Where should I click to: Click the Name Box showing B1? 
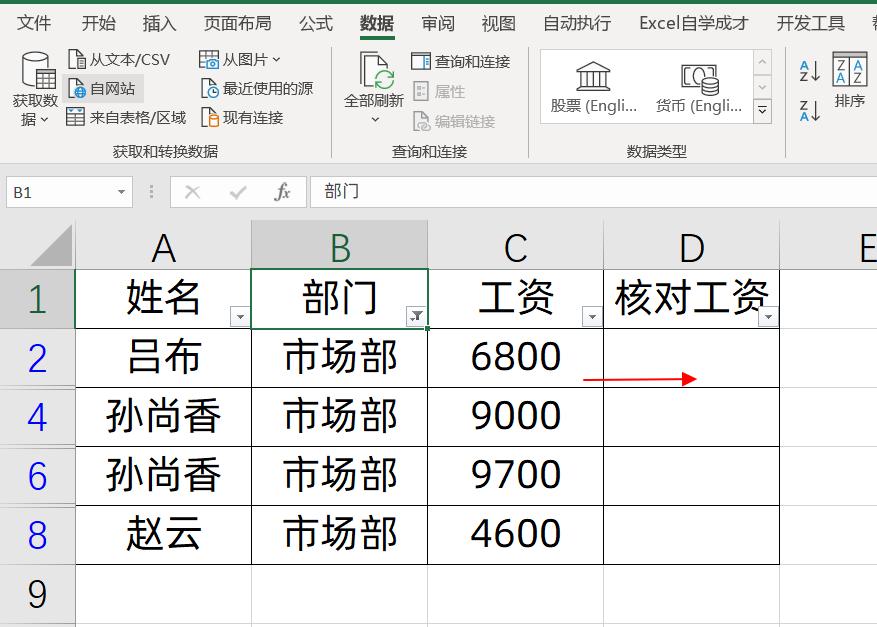pos(60,191)
